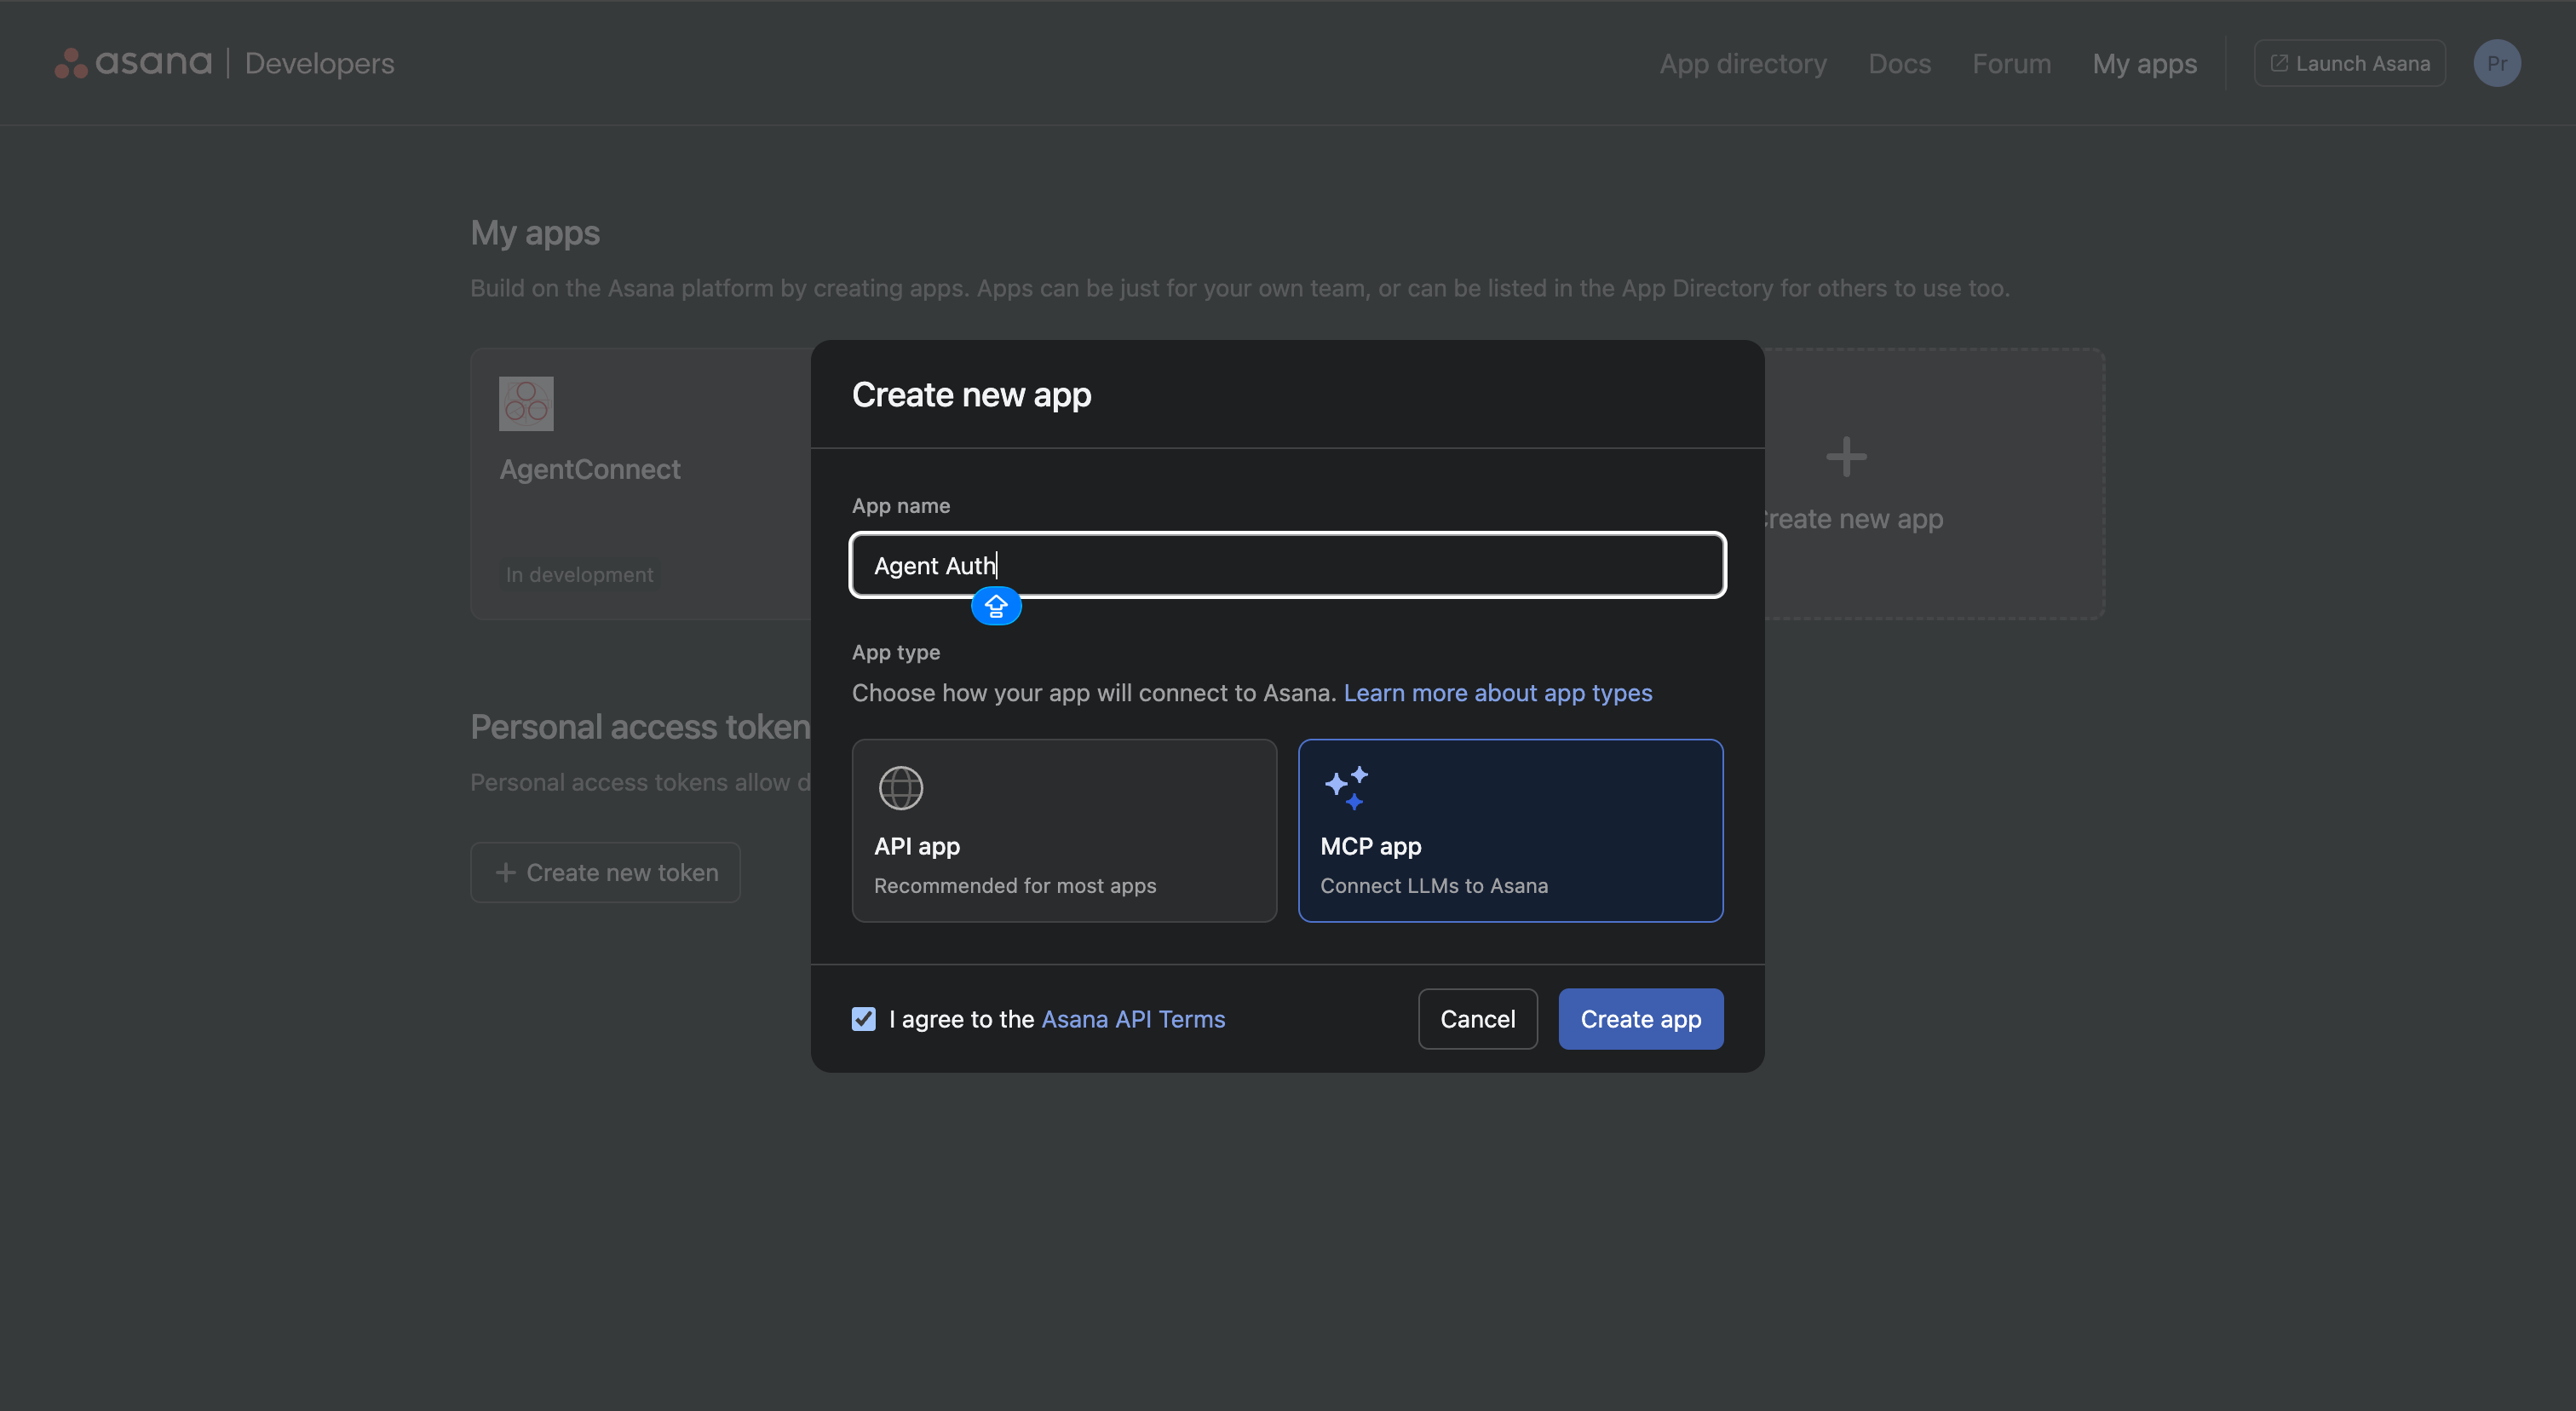Open Docs in the top navigation

[1899, 64]
